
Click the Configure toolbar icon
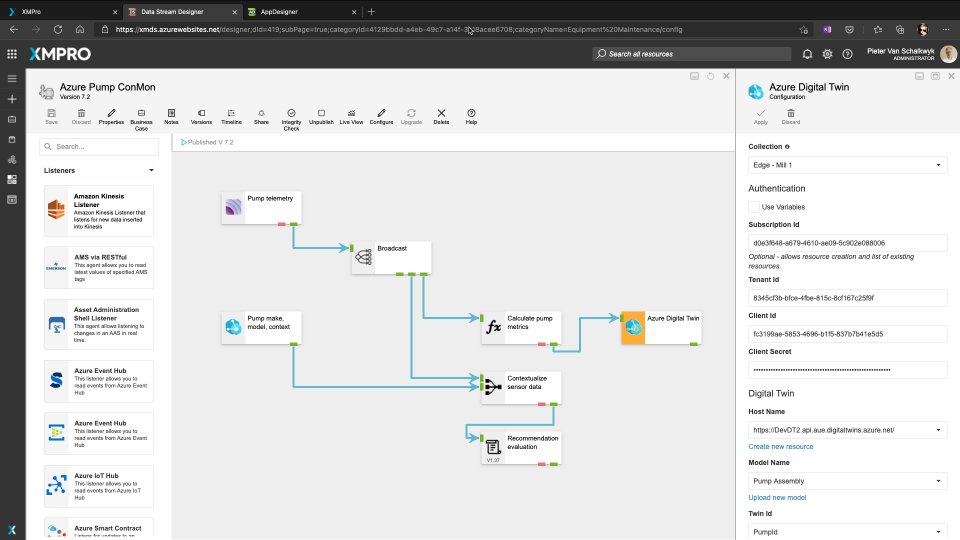click(381, 116)
